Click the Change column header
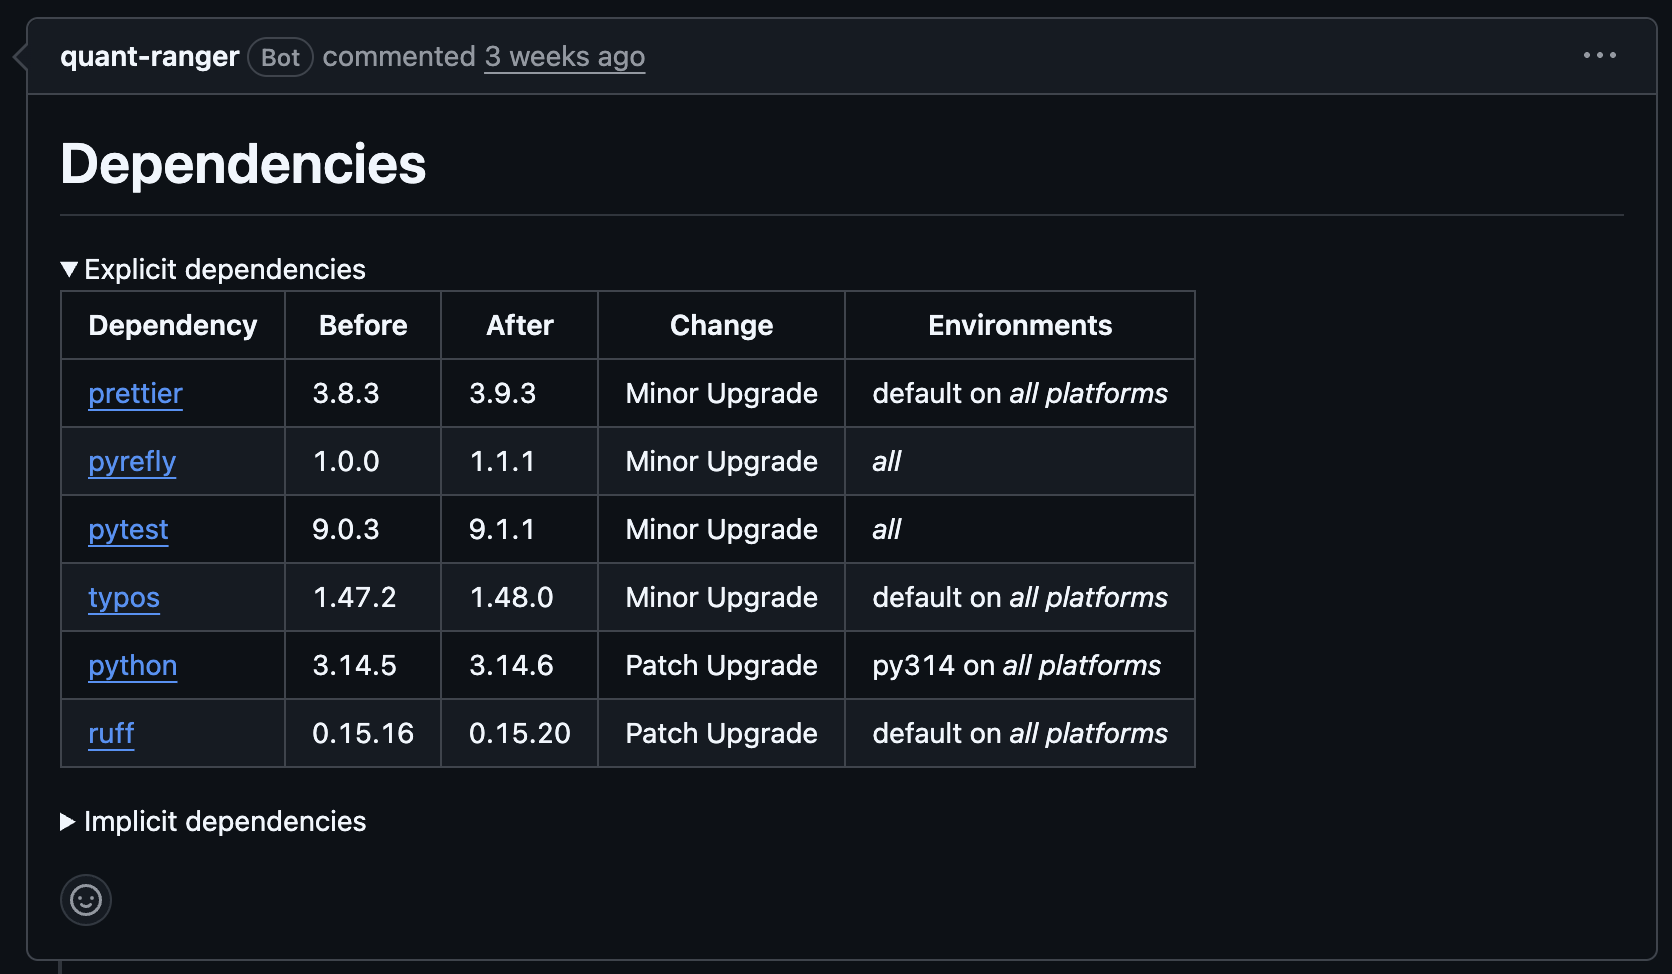 tap(721, 325)
